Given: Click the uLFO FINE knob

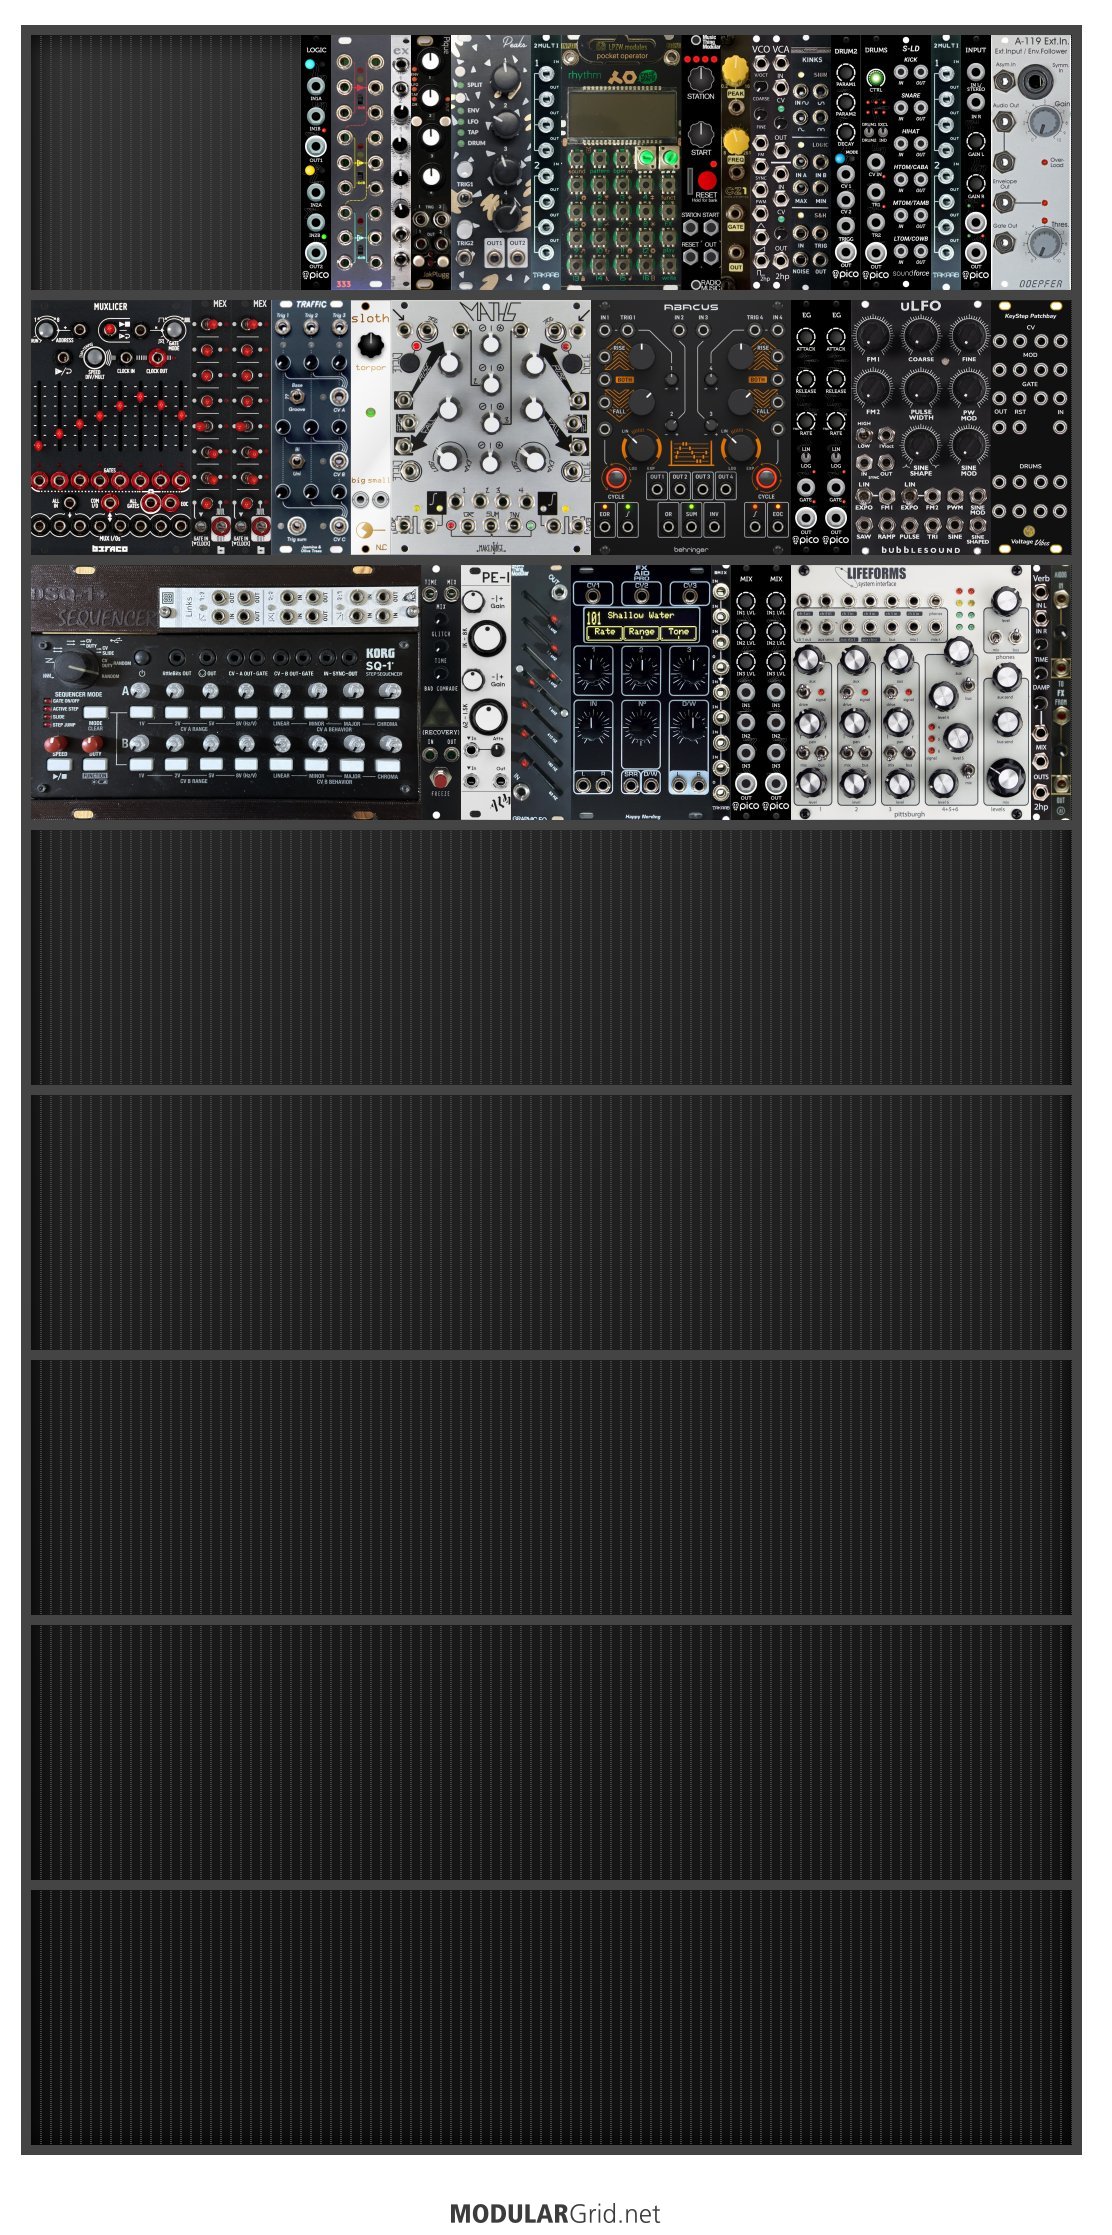Looking at the screenshot, I should (969, 336).
